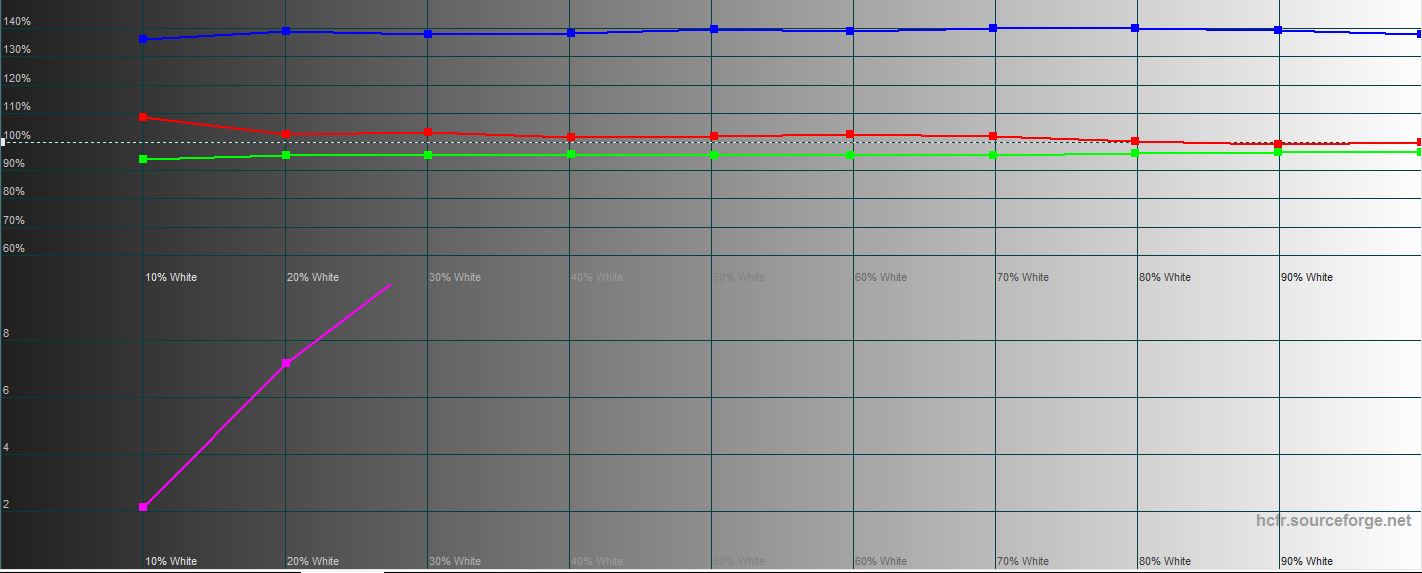
Task: Click bottom '80% White' label of delta E graph
Action: pos(1165,561)
